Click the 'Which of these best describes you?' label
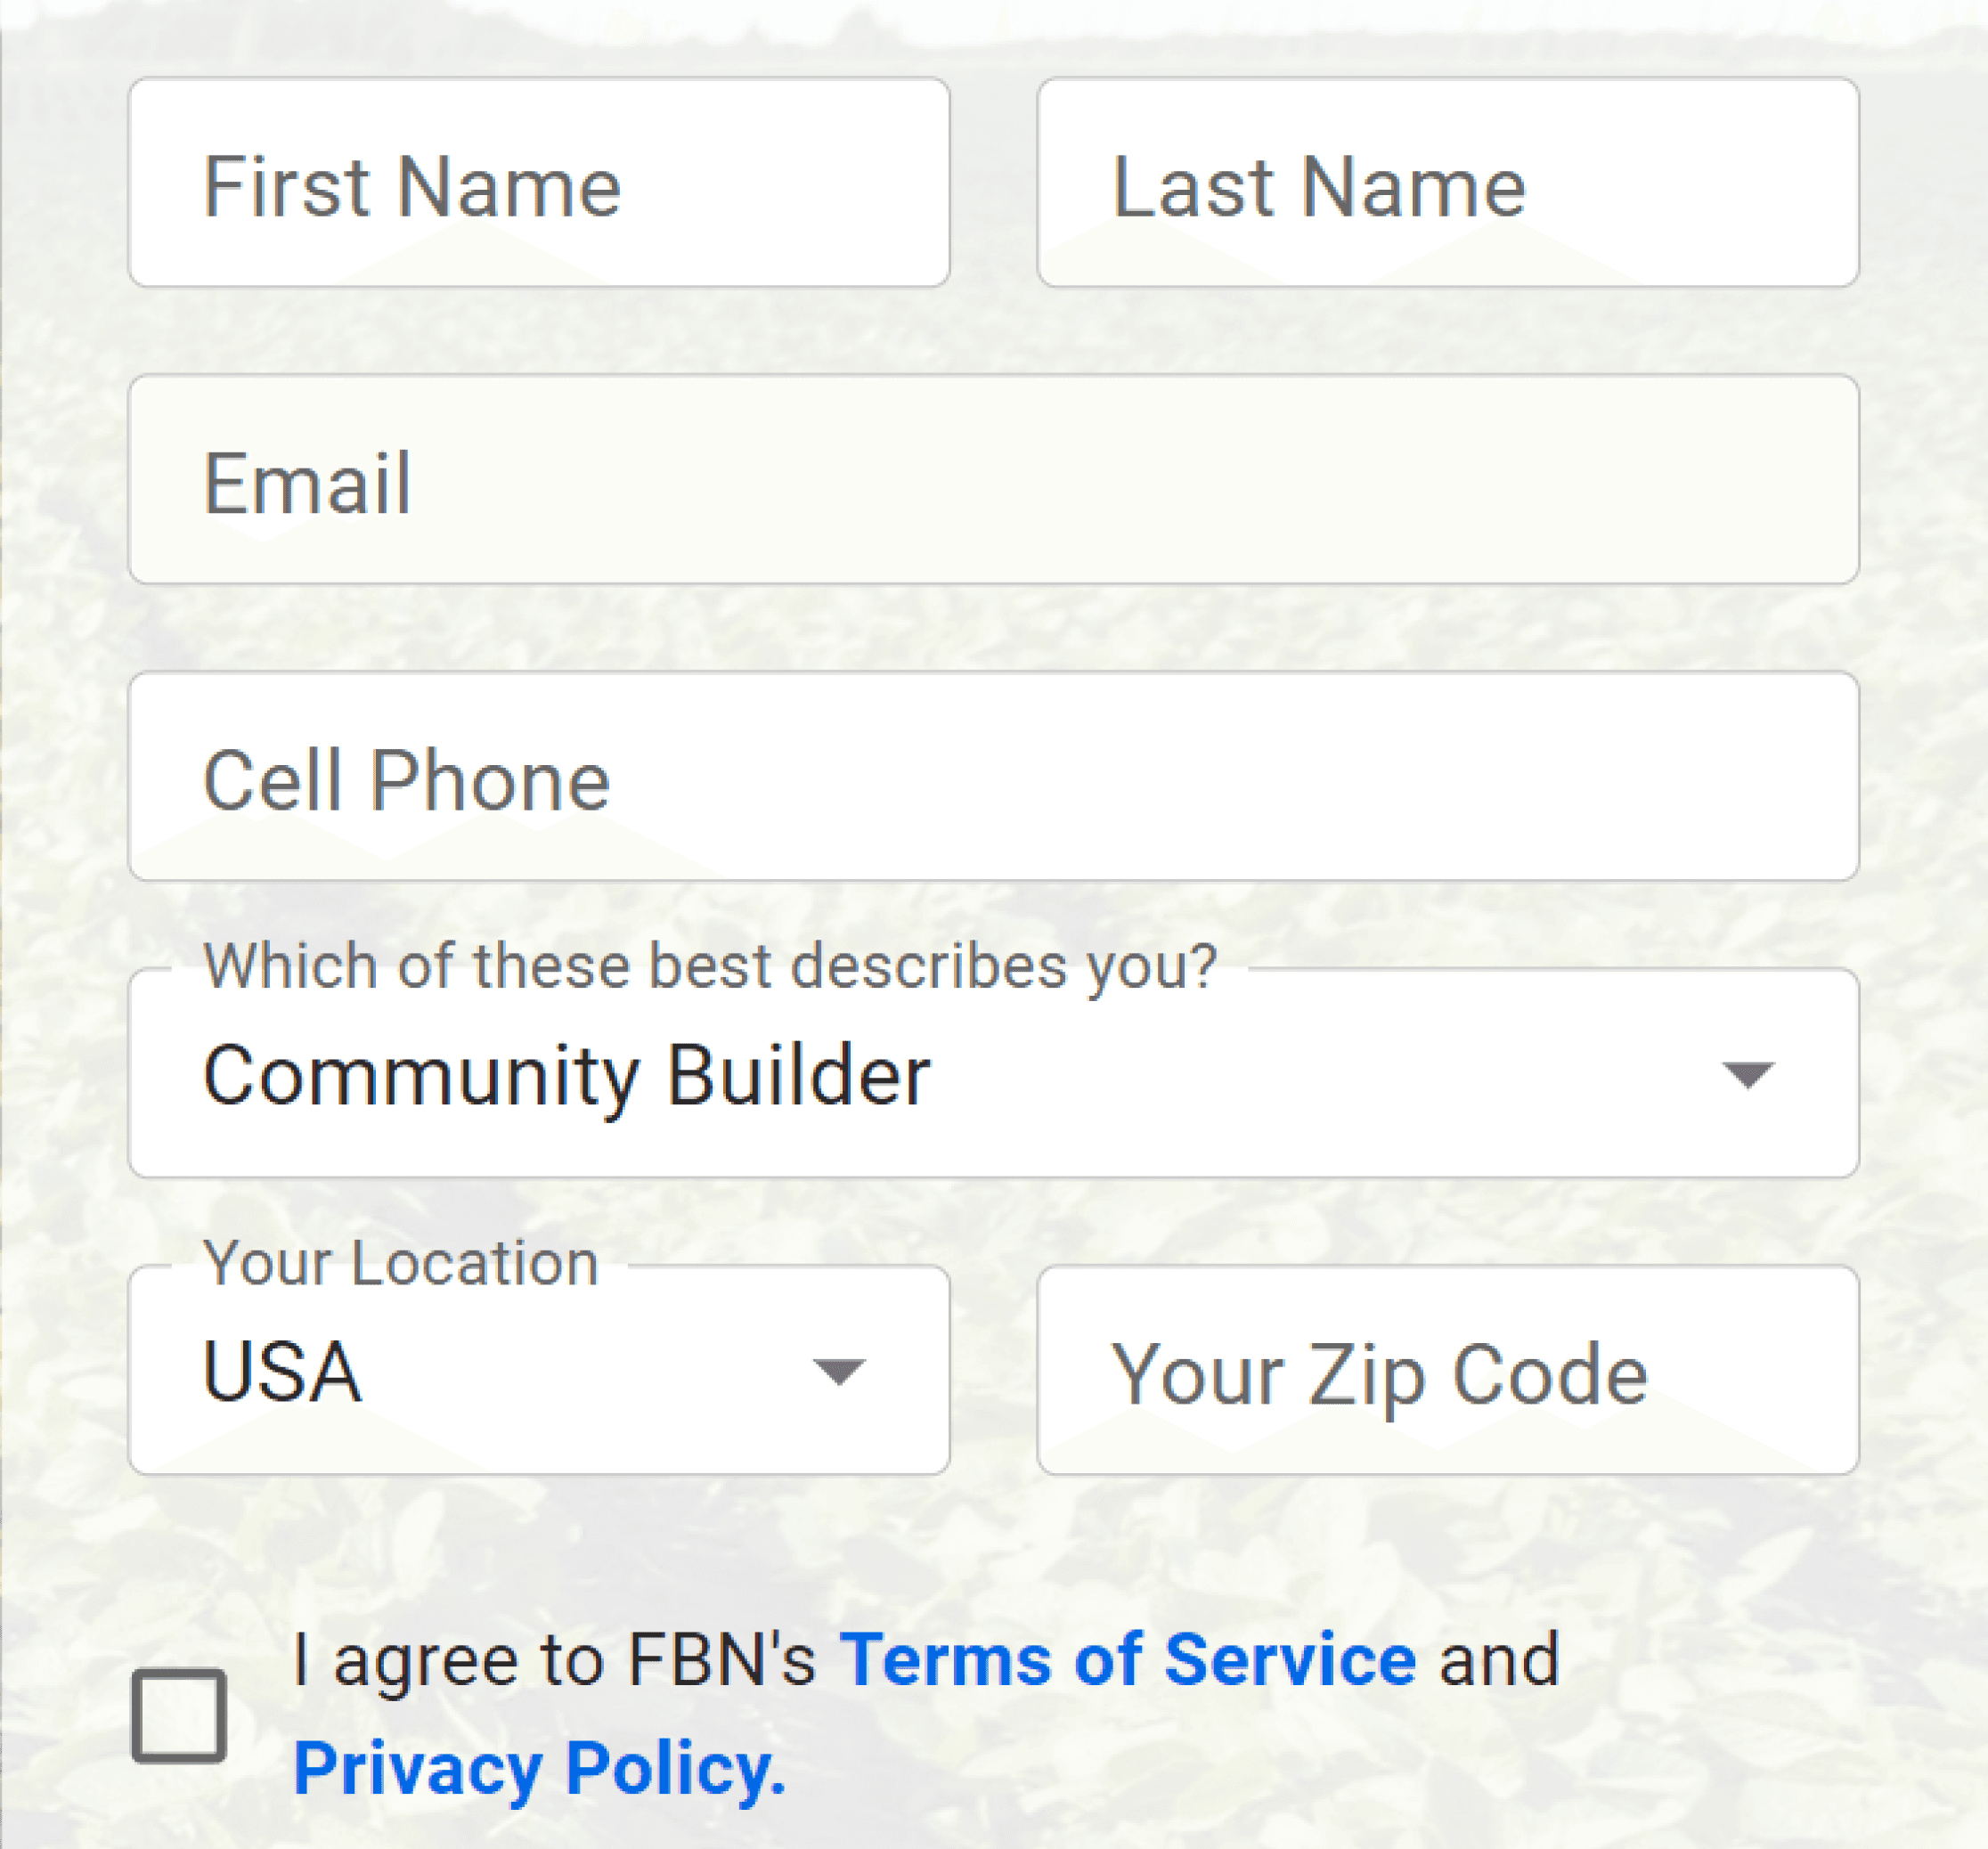The image size is (1988, 1849). (x=710, y=966)
